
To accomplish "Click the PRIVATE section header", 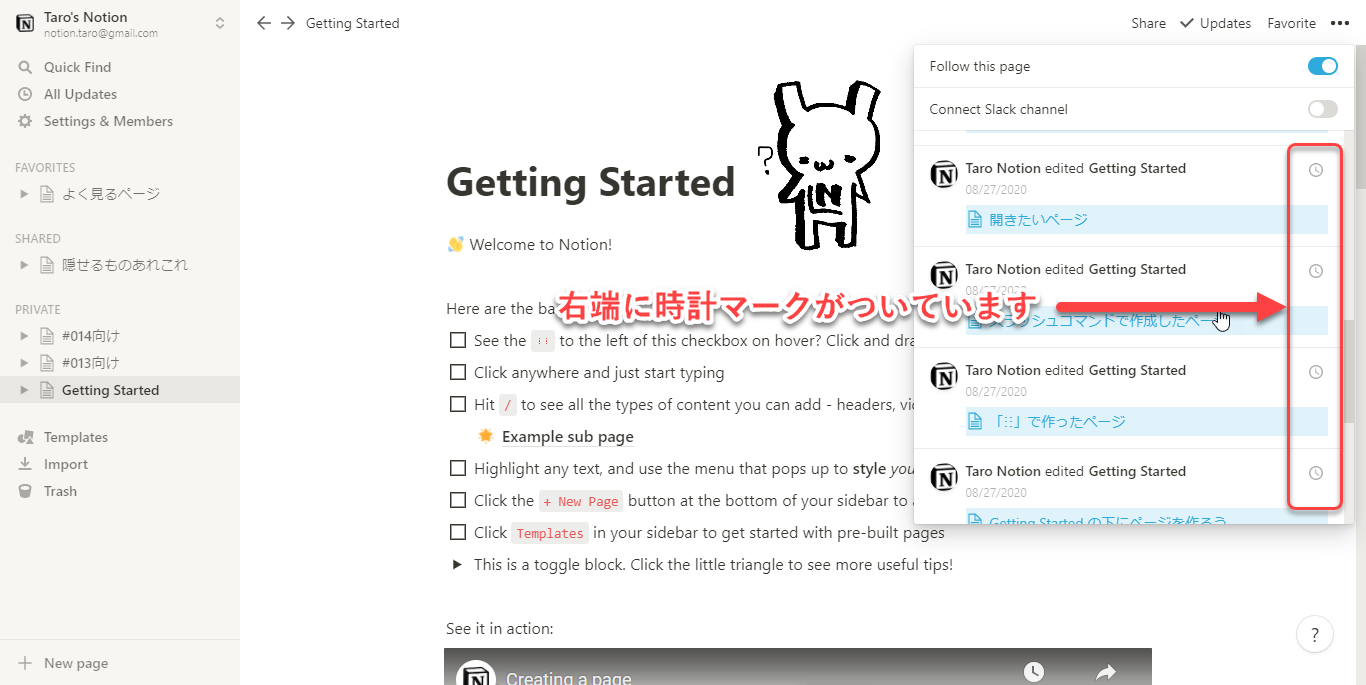I will pyautogui.click(x=38, y=310).
